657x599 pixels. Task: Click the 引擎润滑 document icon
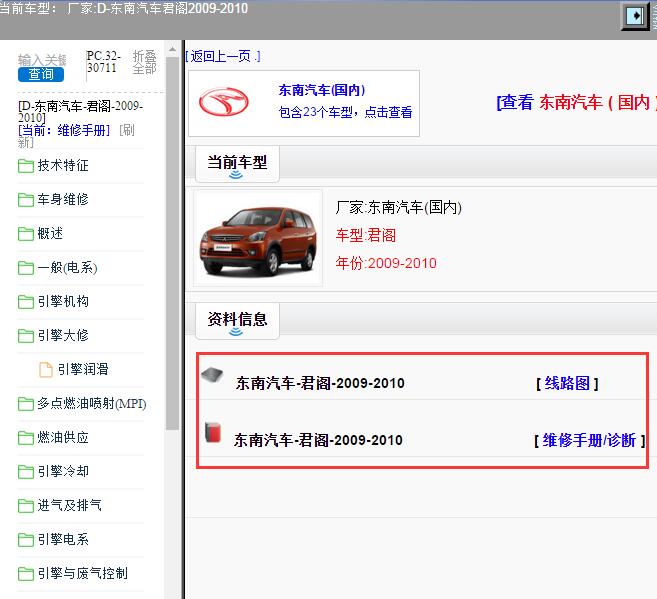pos(46,369)
